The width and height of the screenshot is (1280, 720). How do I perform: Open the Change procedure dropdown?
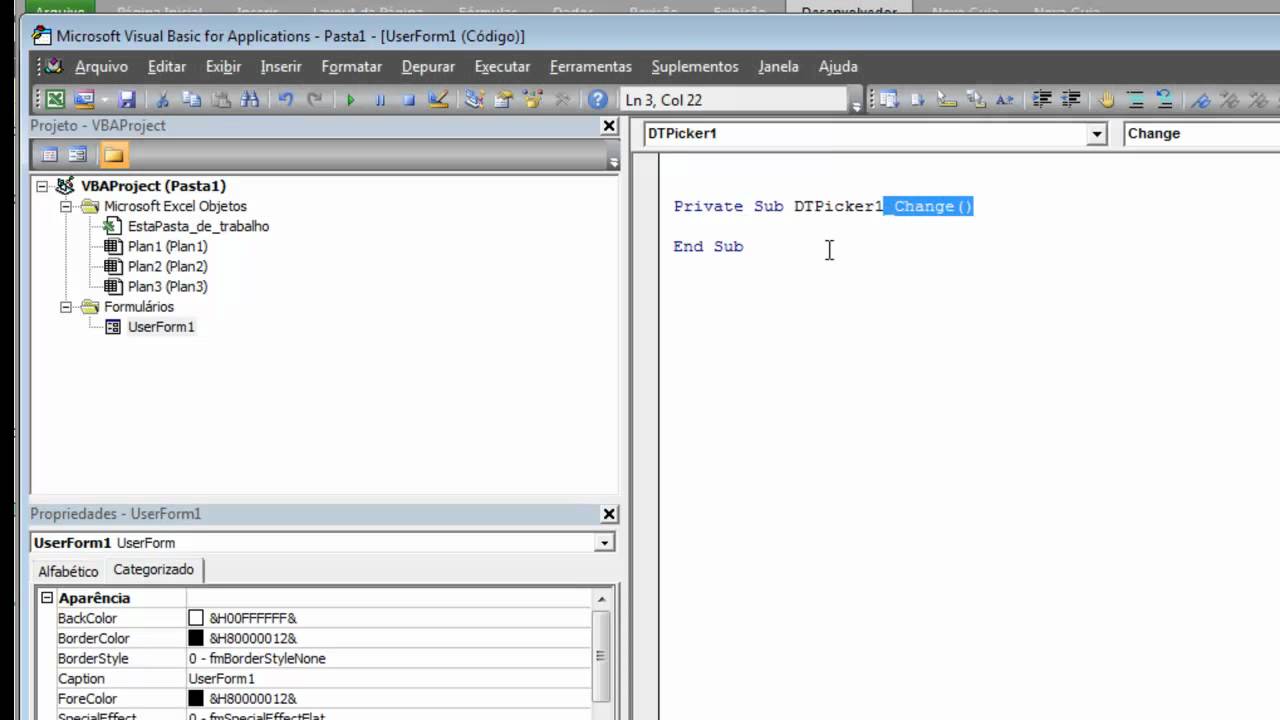click(x=1203, y=134)
